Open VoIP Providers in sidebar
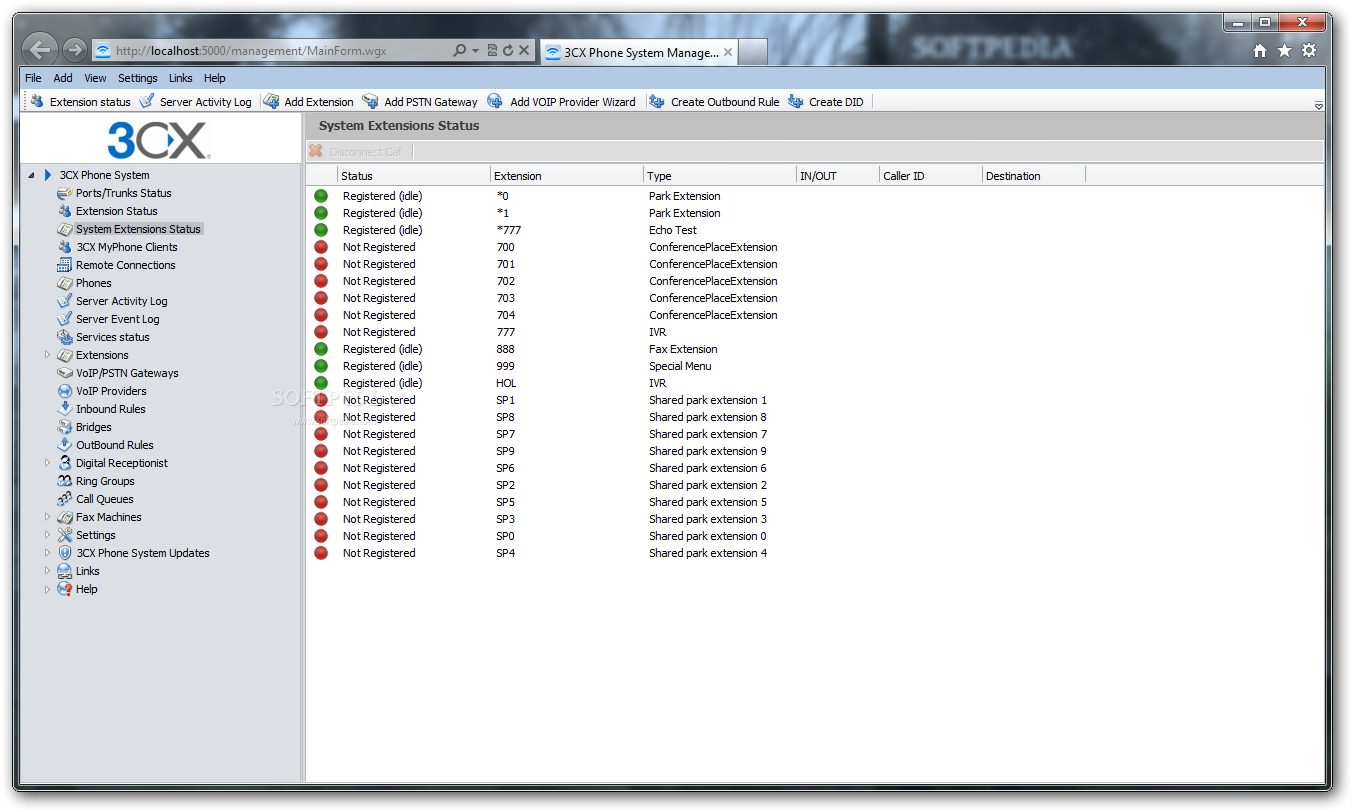 111,391
